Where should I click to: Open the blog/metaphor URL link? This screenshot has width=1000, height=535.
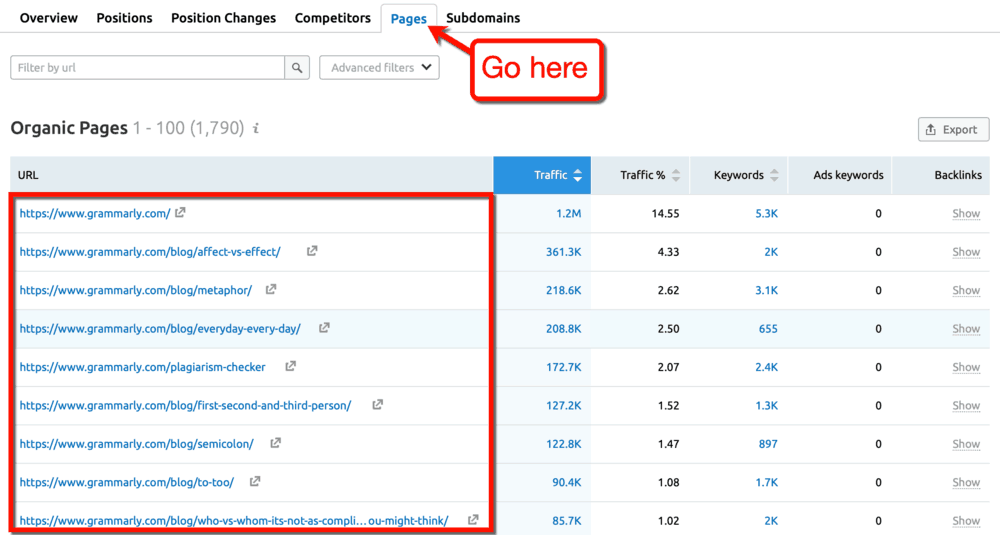[136, 290]
